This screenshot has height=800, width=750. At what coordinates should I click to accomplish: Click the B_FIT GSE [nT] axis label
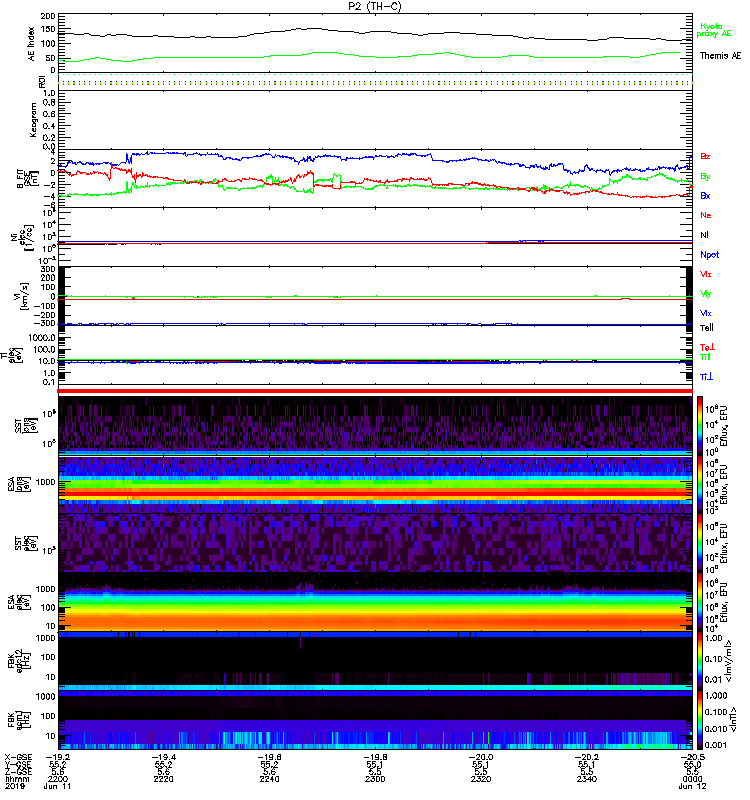(x=28, y=179)
